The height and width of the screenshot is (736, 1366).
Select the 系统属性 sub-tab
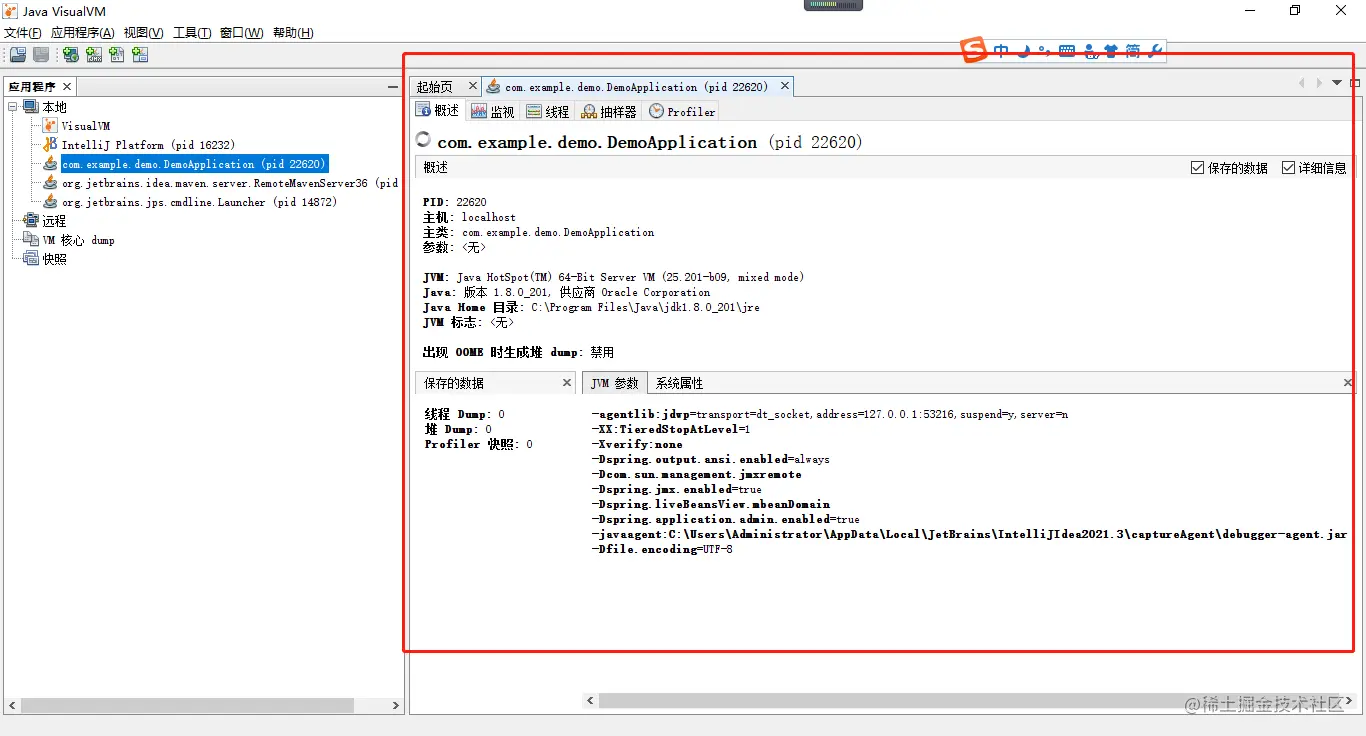click(679, 383)
